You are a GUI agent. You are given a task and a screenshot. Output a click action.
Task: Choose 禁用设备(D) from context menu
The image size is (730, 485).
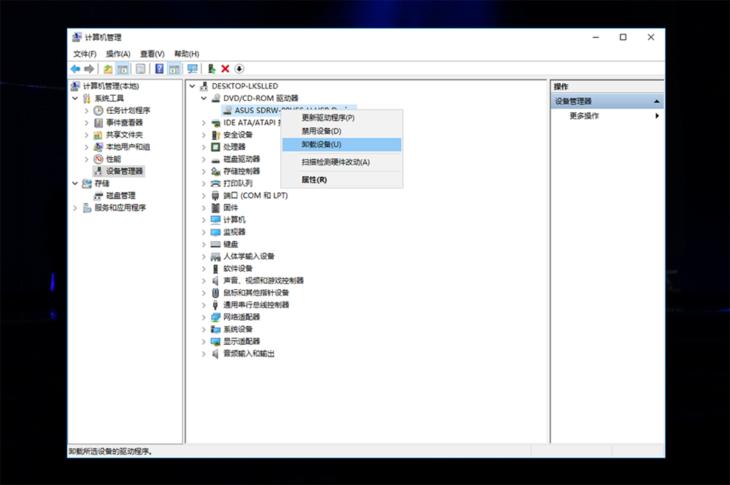[x=342, y=131]
